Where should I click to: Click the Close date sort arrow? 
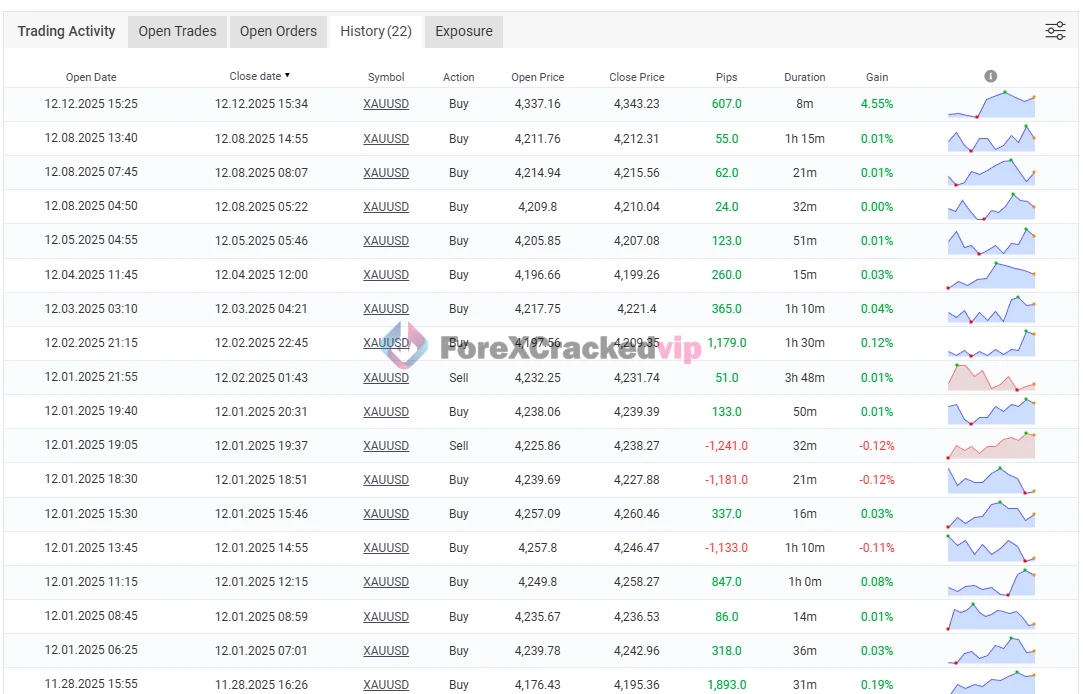coord(288,76)
